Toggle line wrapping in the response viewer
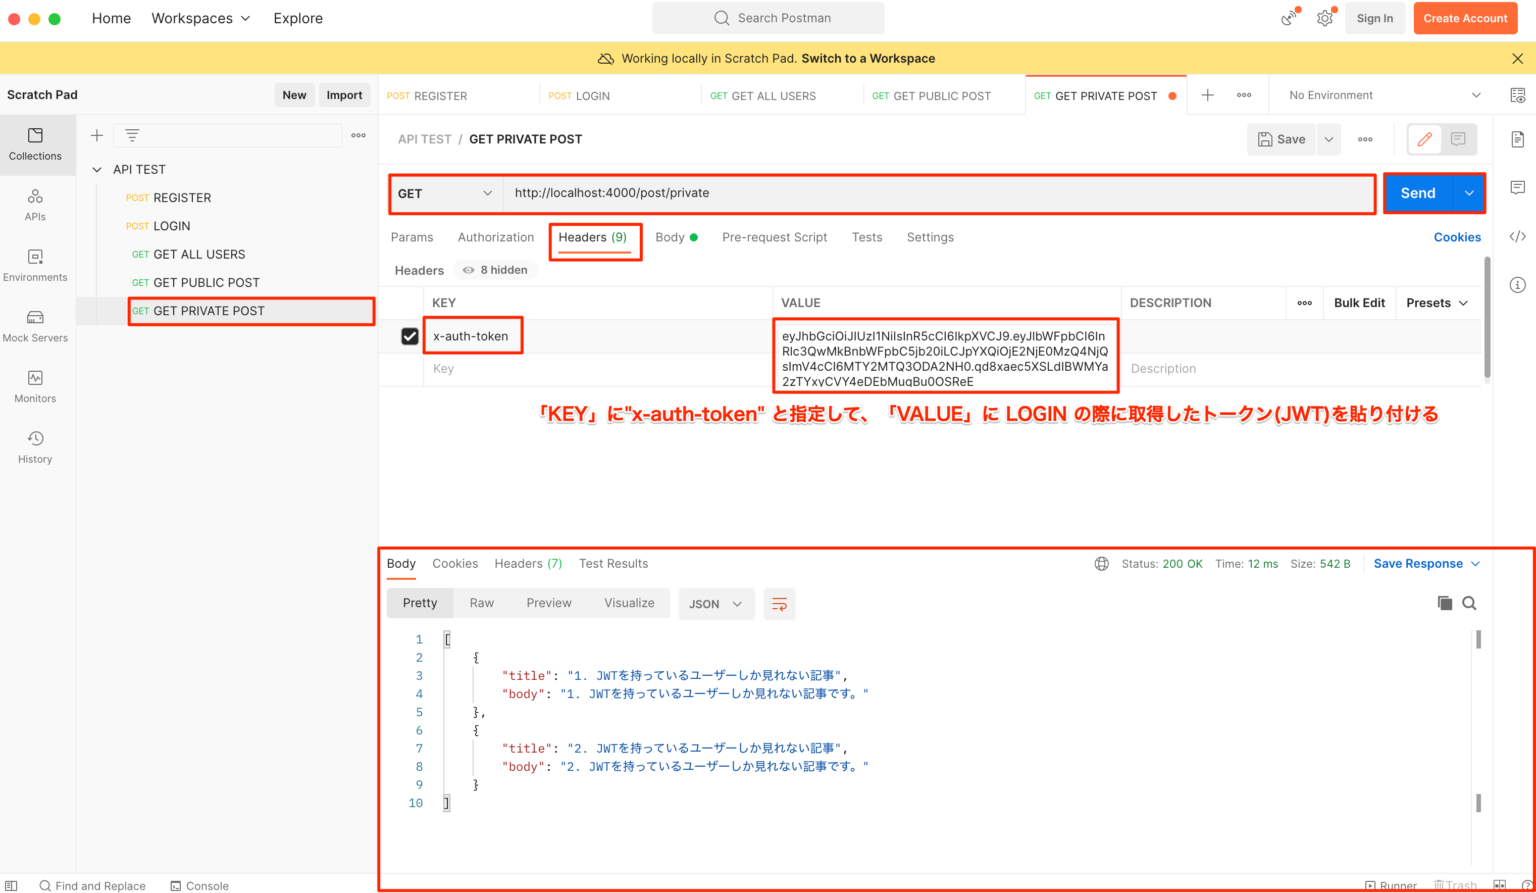This screenshot has height=893, width=1536. point(779,603)
